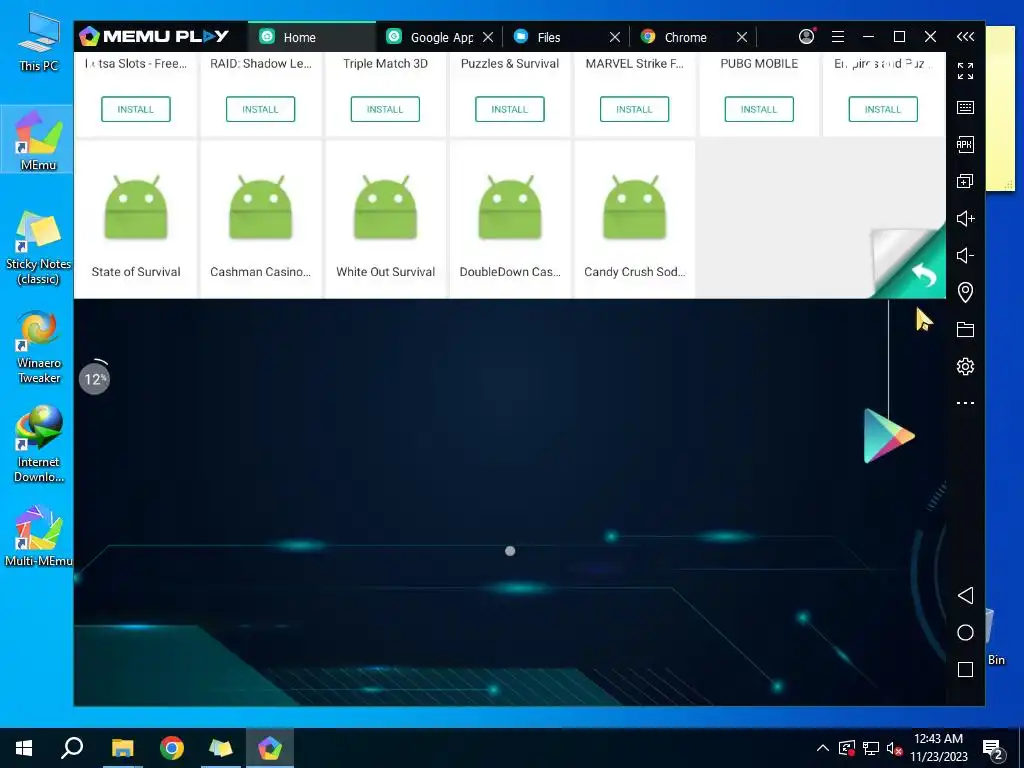Launch Google Play Store icon
The image size is (1024, 768).
[x=888, y=436]
